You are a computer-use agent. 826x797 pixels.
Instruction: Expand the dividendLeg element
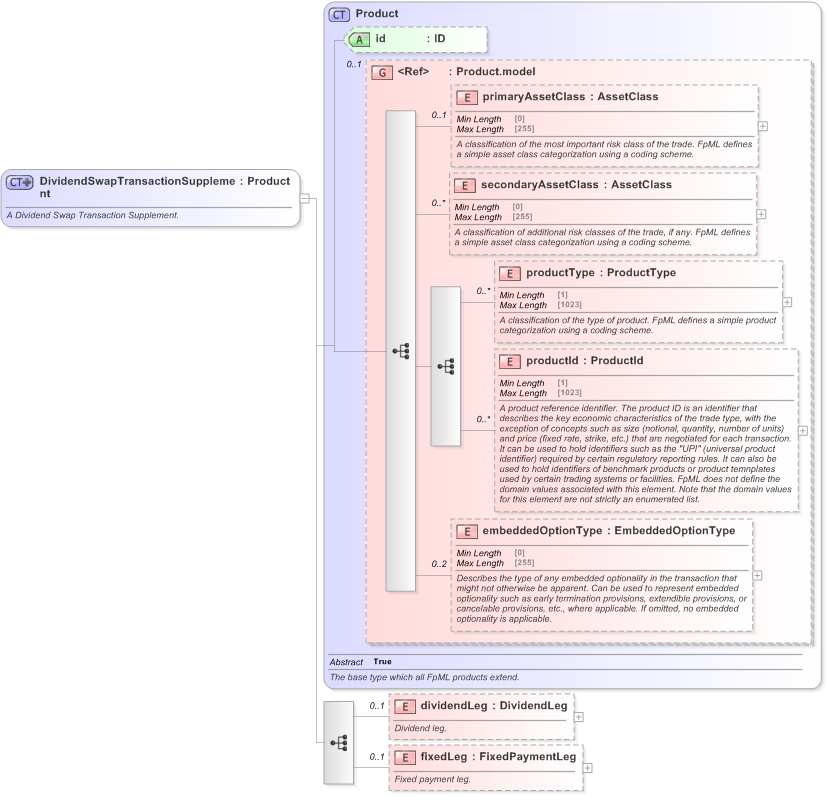tap(578, 717)
